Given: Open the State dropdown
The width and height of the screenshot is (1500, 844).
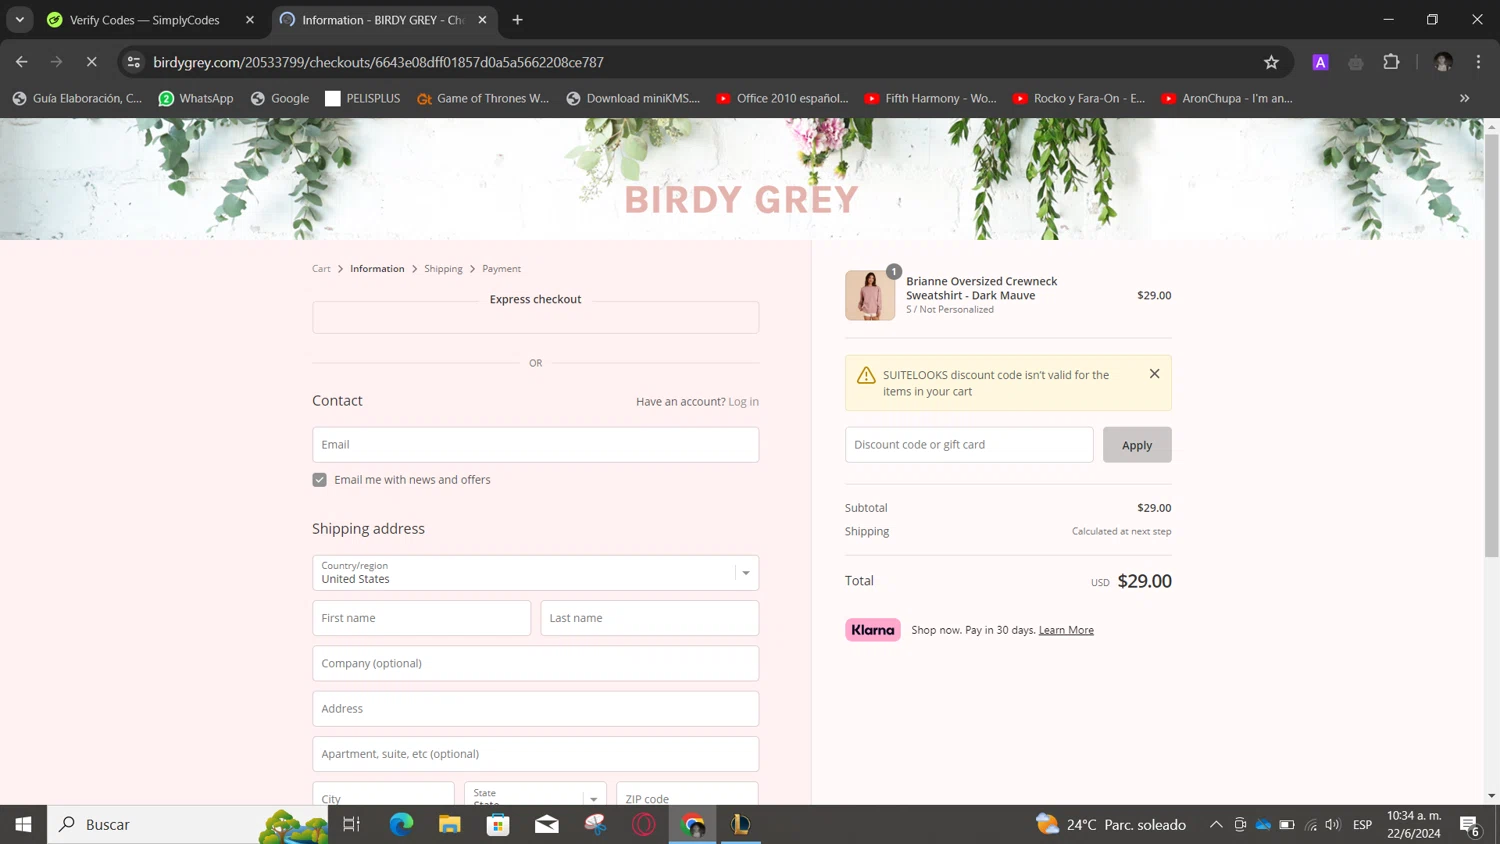Looking at the screenshot, I should (535, 795).
